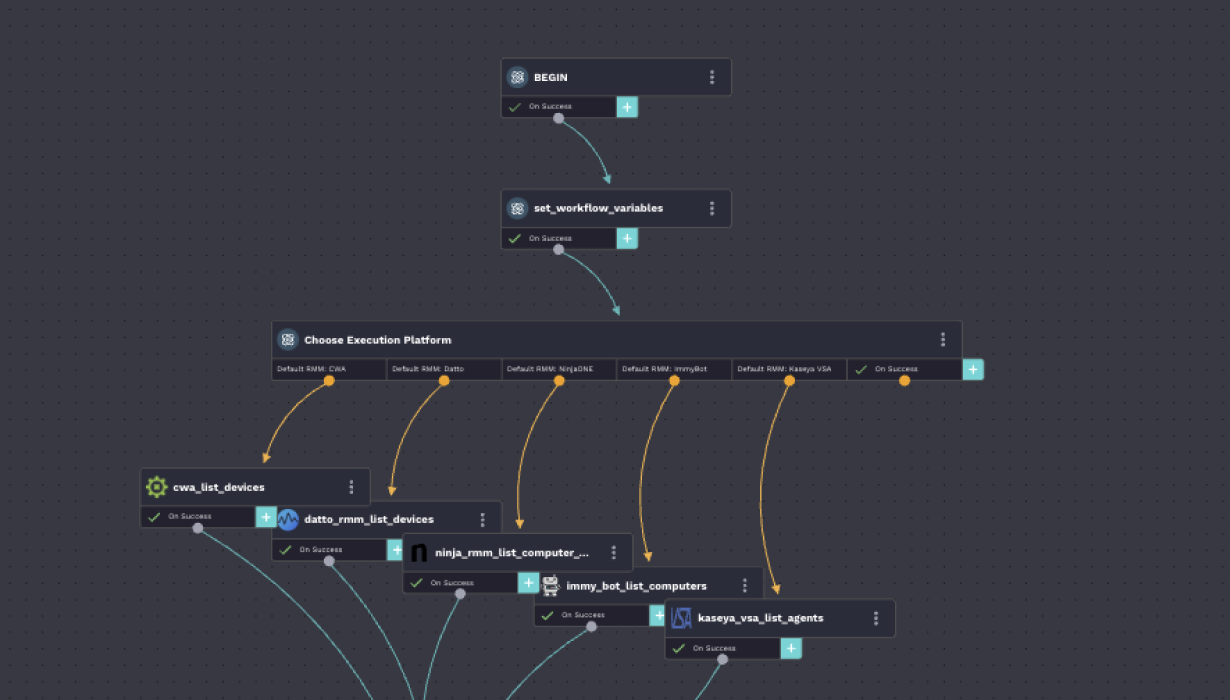Select the gear icon on set_workflow_variables

coord(517,208)
